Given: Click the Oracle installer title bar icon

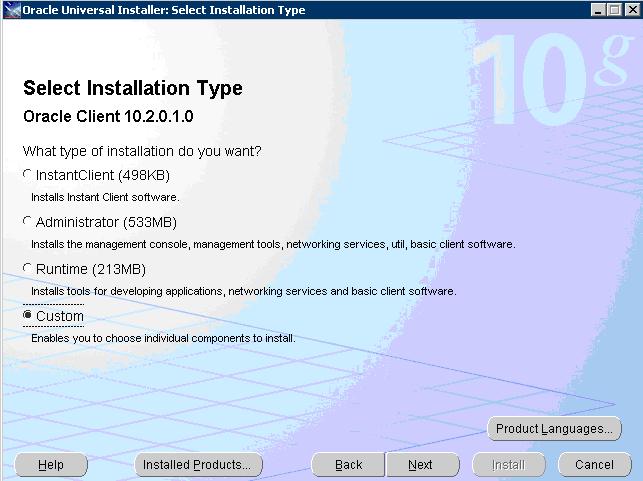Looking at the screenshot, I should tap(12, 9).
